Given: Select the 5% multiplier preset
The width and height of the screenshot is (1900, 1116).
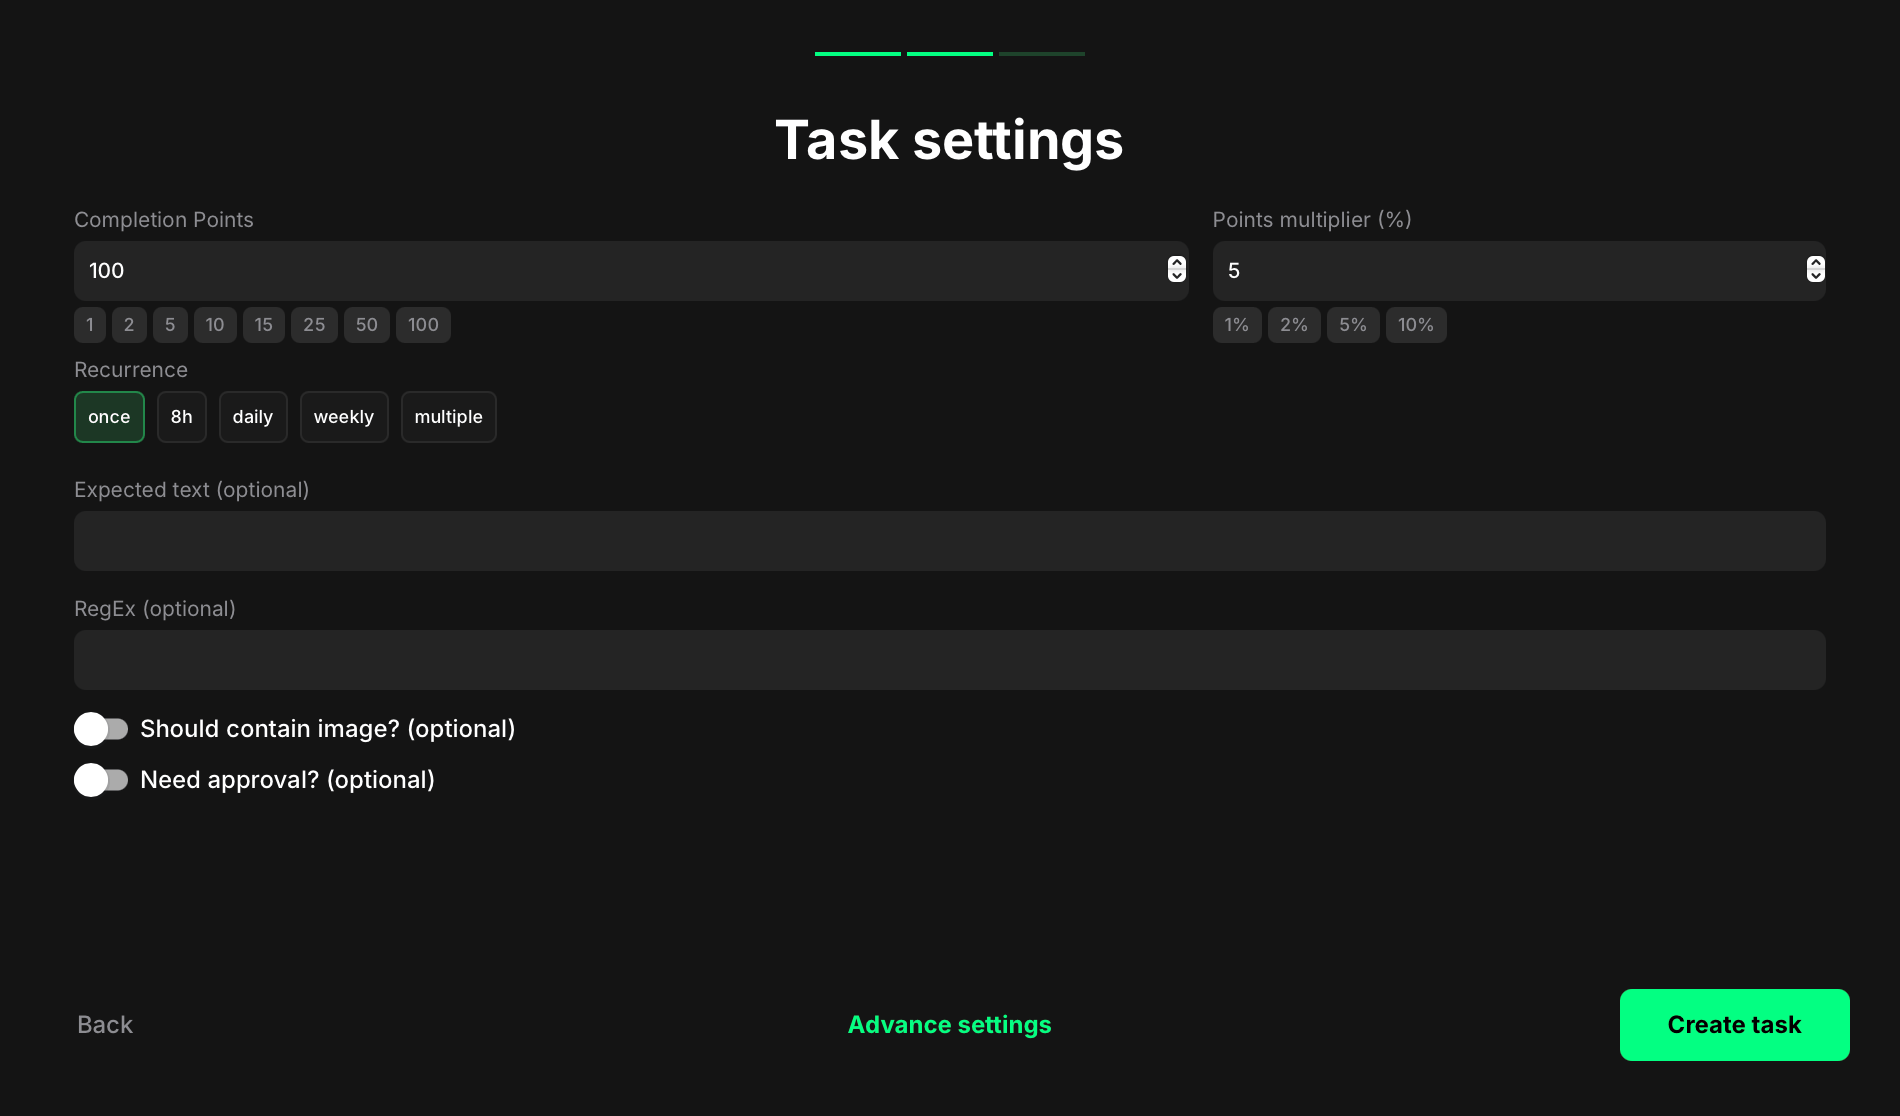Looking at the screenshot, I should click(x=1353, y=325).
